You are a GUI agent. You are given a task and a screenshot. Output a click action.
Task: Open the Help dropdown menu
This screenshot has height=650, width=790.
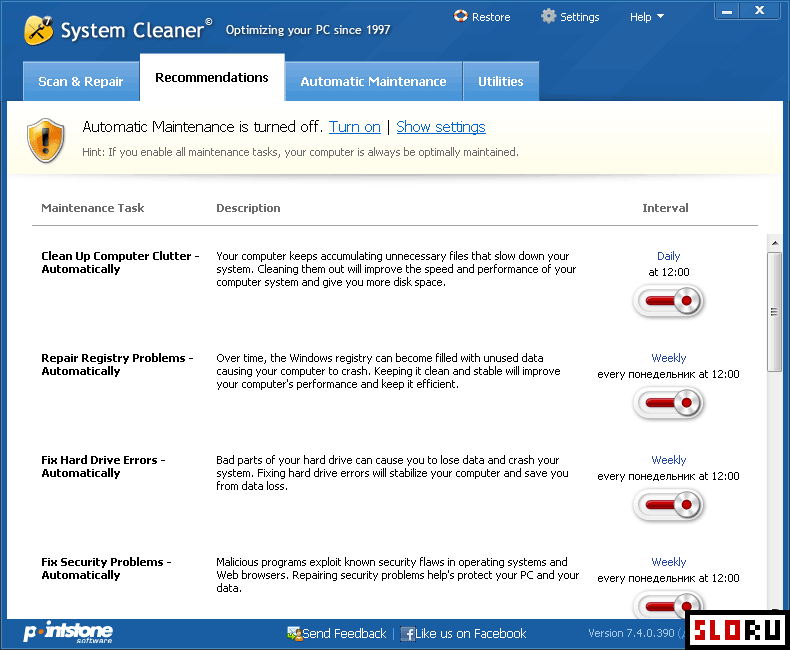click(646, 17)
